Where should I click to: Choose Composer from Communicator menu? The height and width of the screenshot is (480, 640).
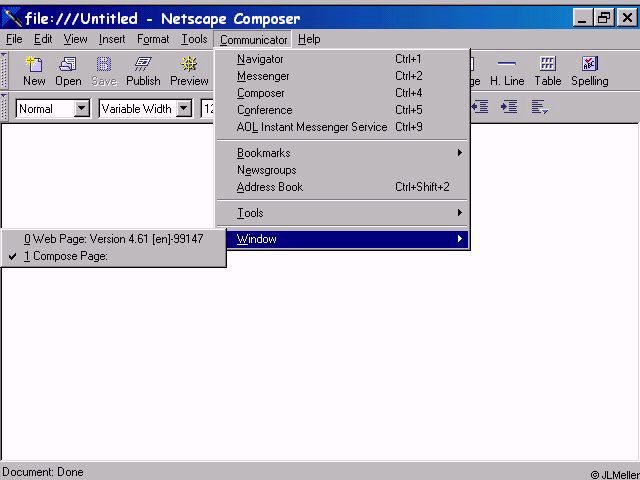tap(343, 93)
